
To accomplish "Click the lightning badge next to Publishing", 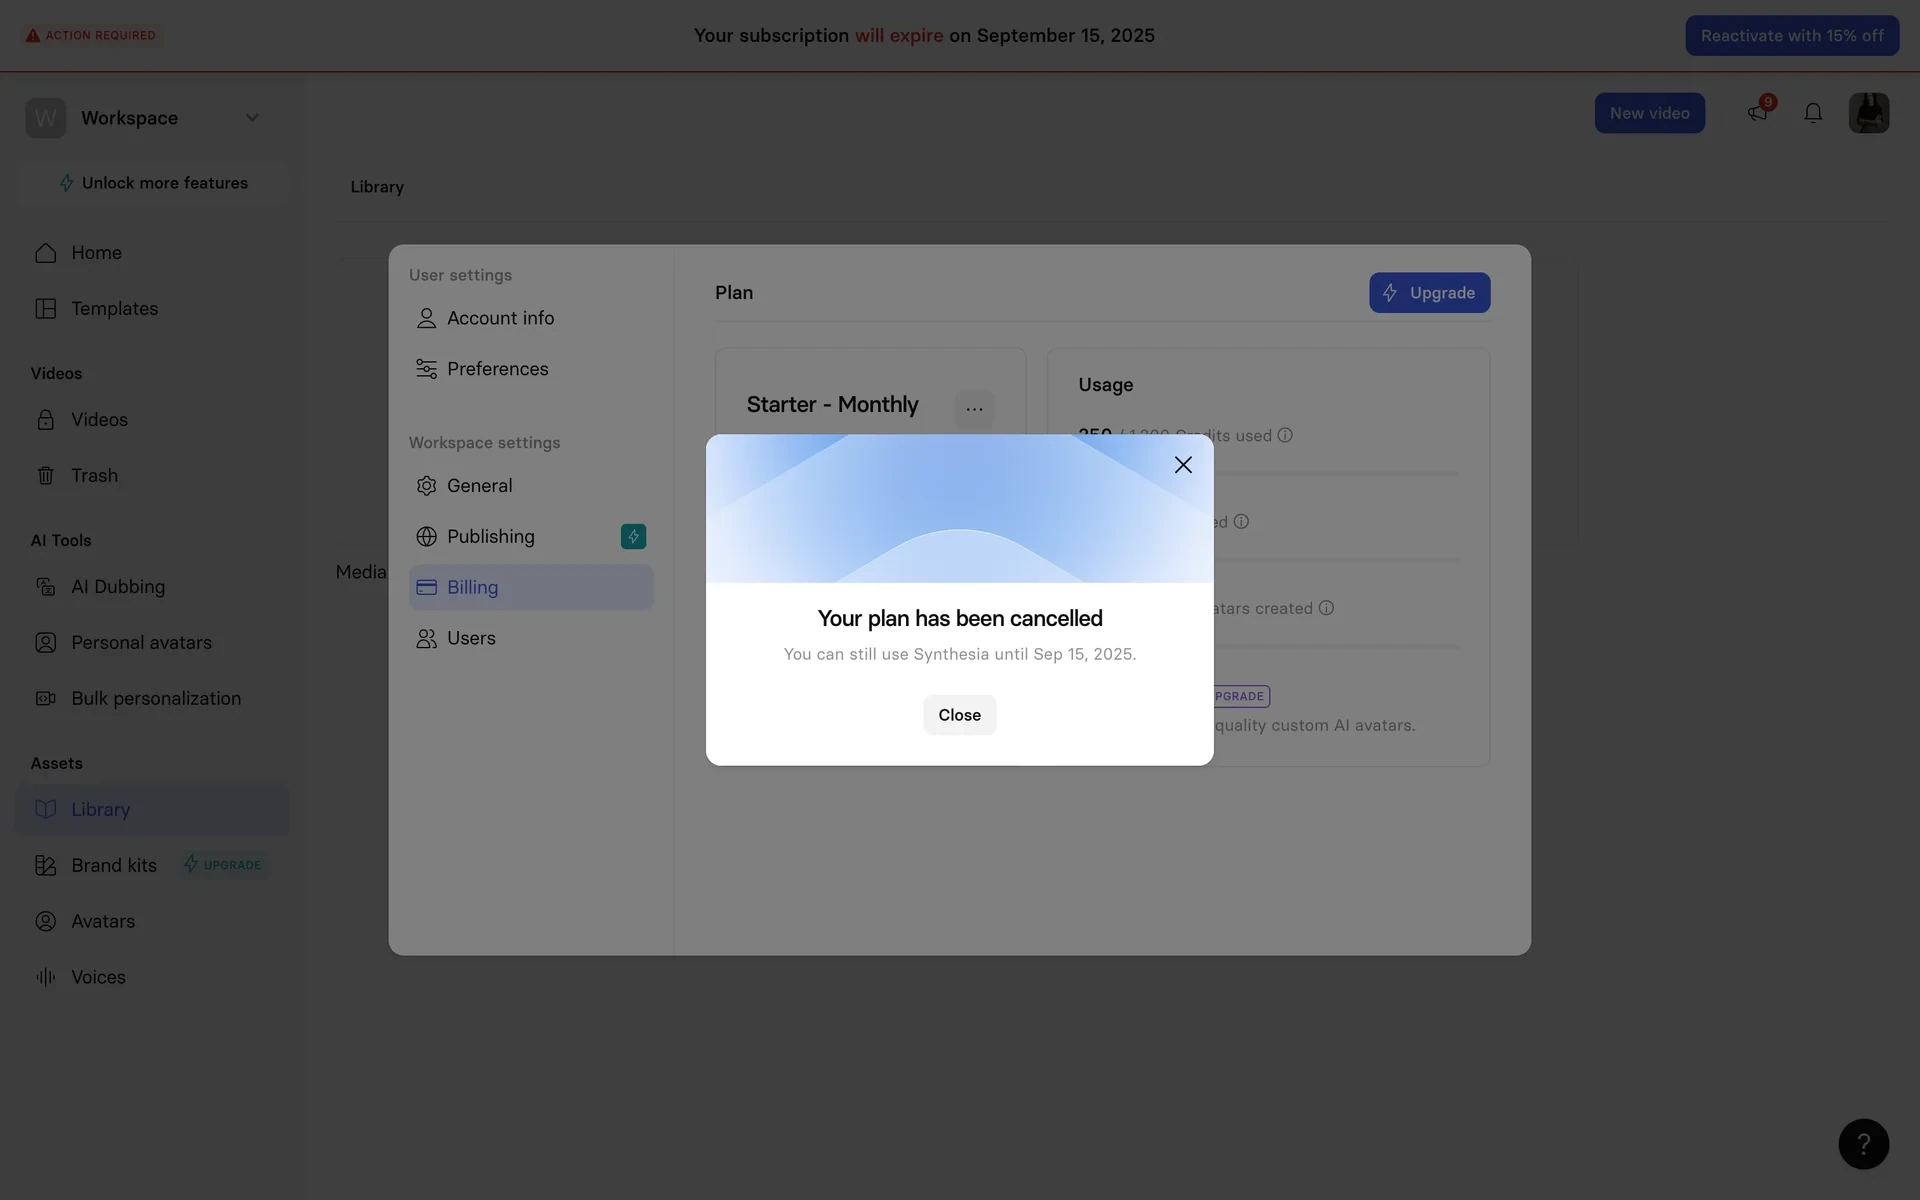I will 633,537.
